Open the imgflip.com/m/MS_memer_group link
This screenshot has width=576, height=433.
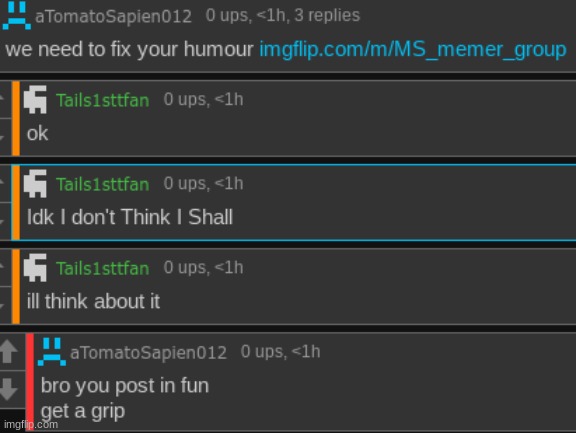[x=413, y=50]
